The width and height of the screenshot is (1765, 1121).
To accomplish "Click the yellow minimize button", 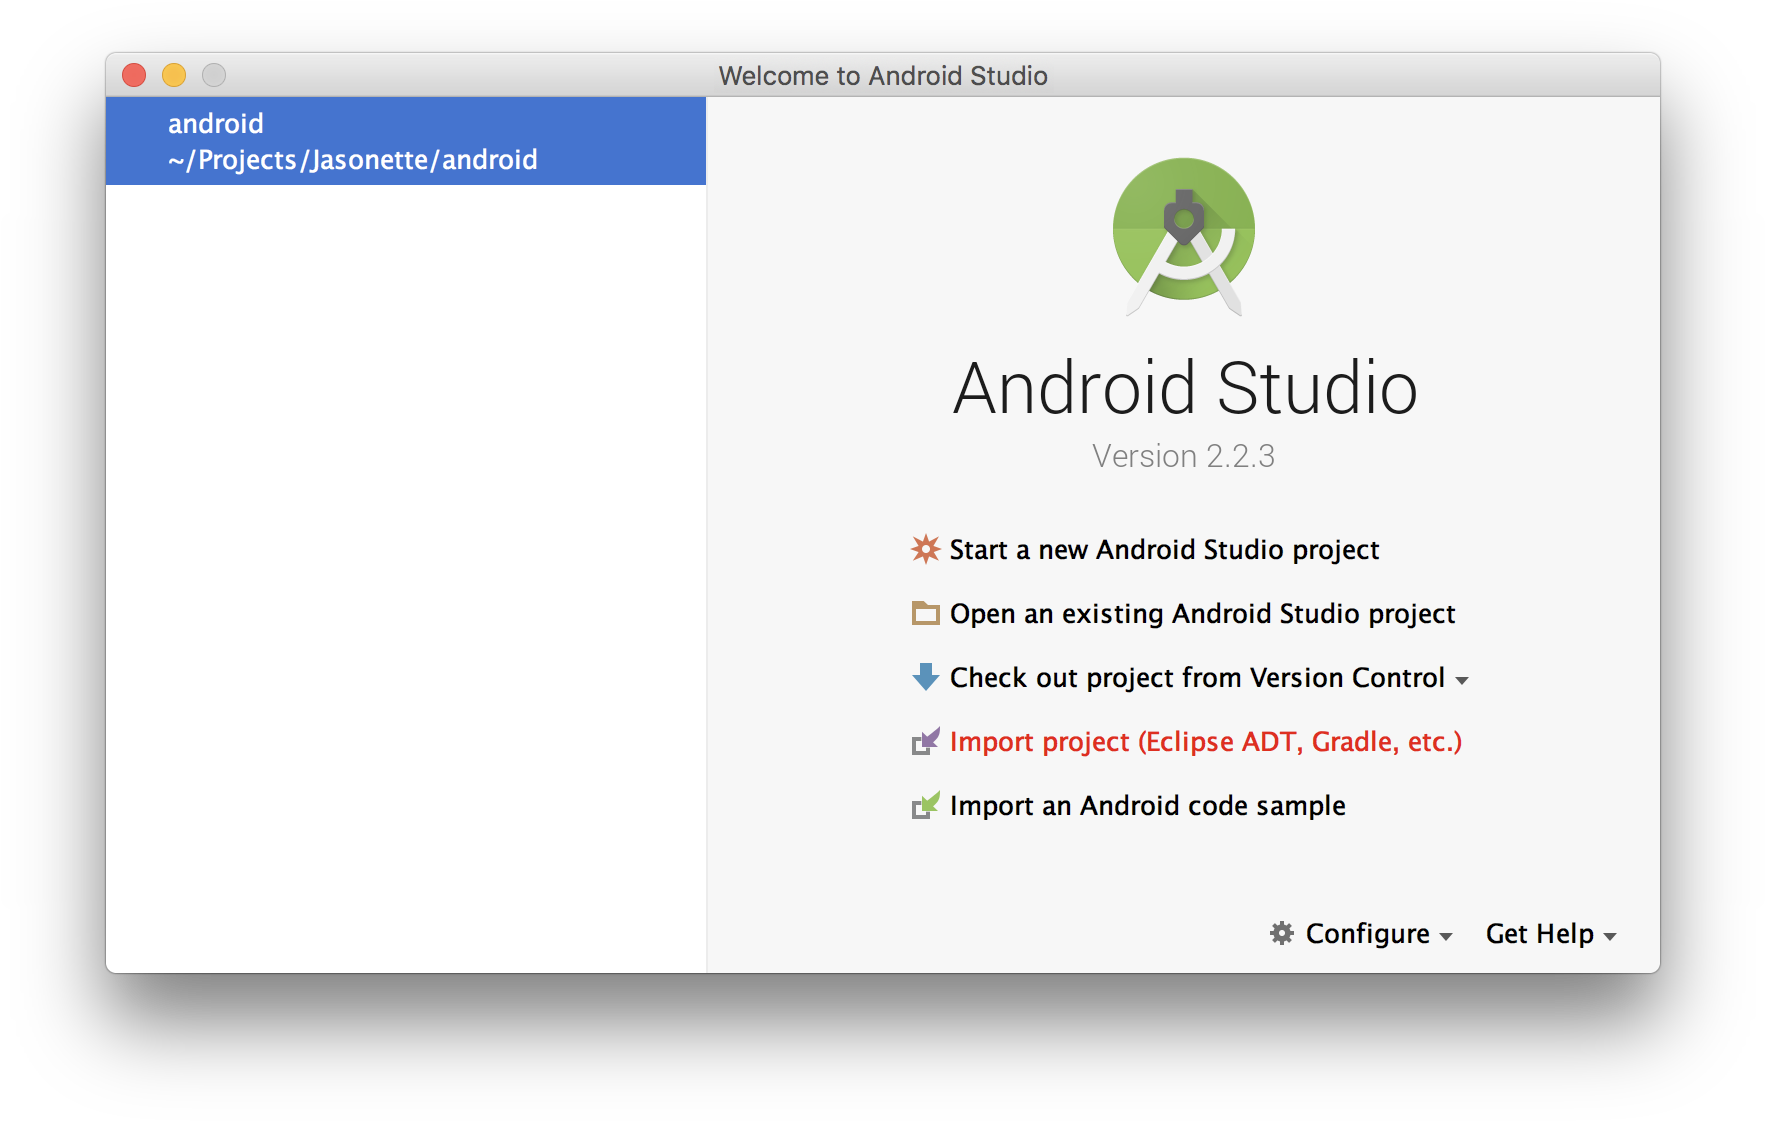I will point(173,74).
